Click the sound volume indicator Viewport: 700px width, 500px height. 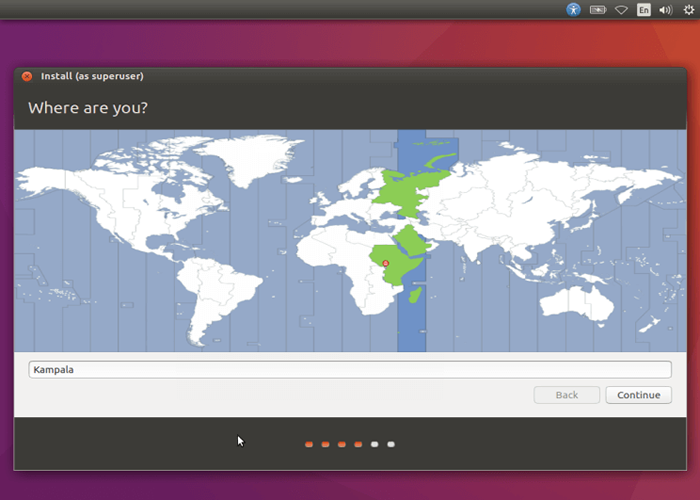coord(666,9)
